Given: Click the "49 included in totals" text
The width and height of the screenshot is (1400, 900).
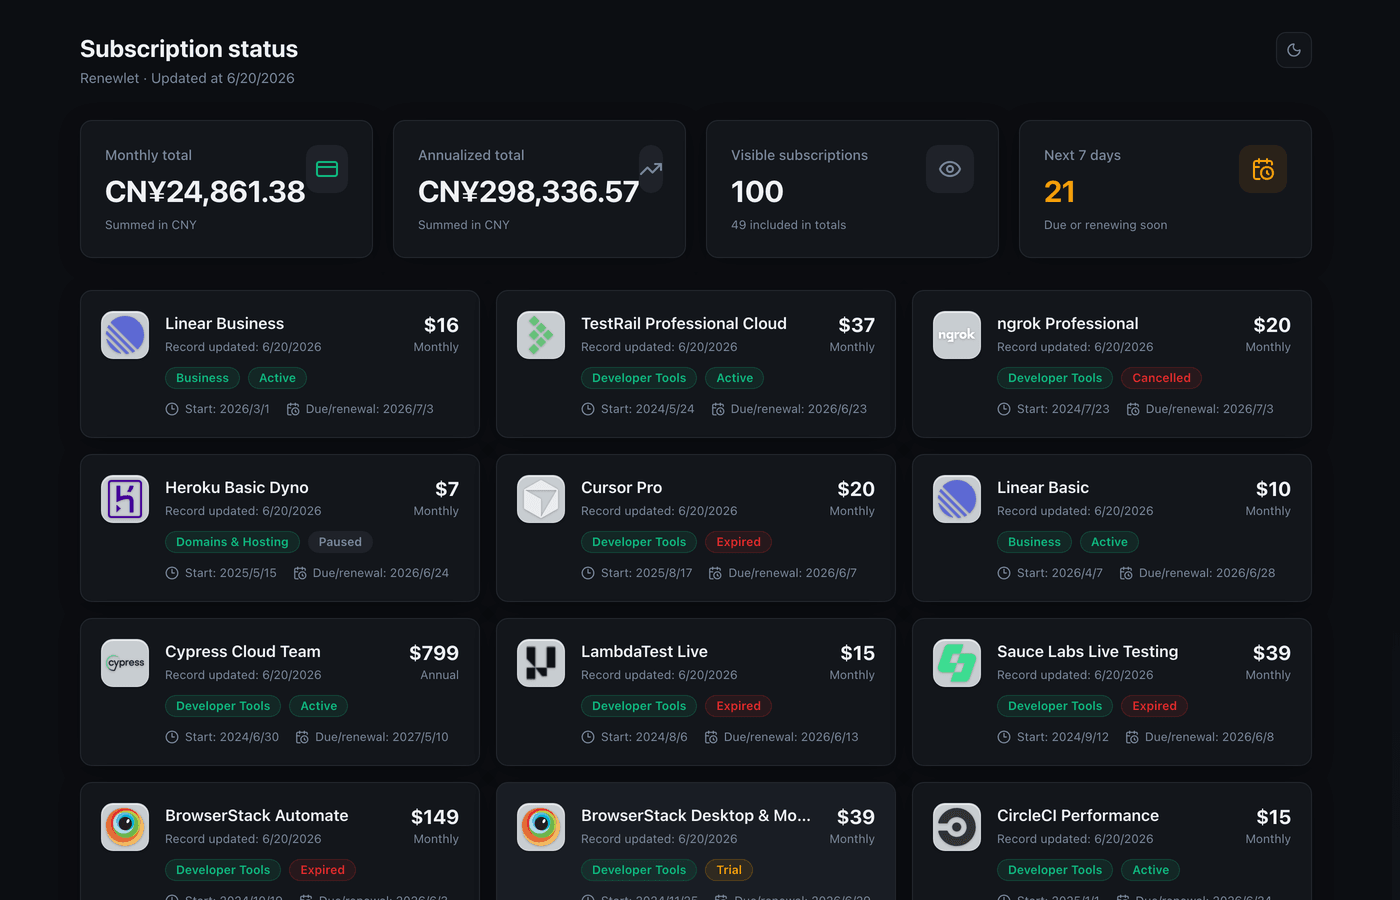Looking at the screenshot, I should [789, 225].
